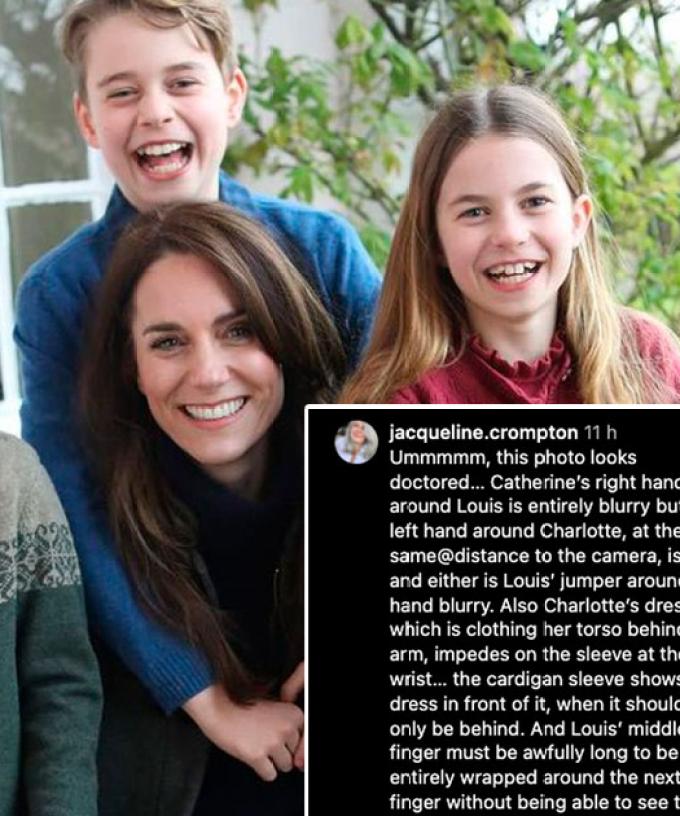Select the comment line starting with wrist...
Image resolution: width=680 pixels, height=816 pixels.
pyautogui.click(x=534, y=679)
